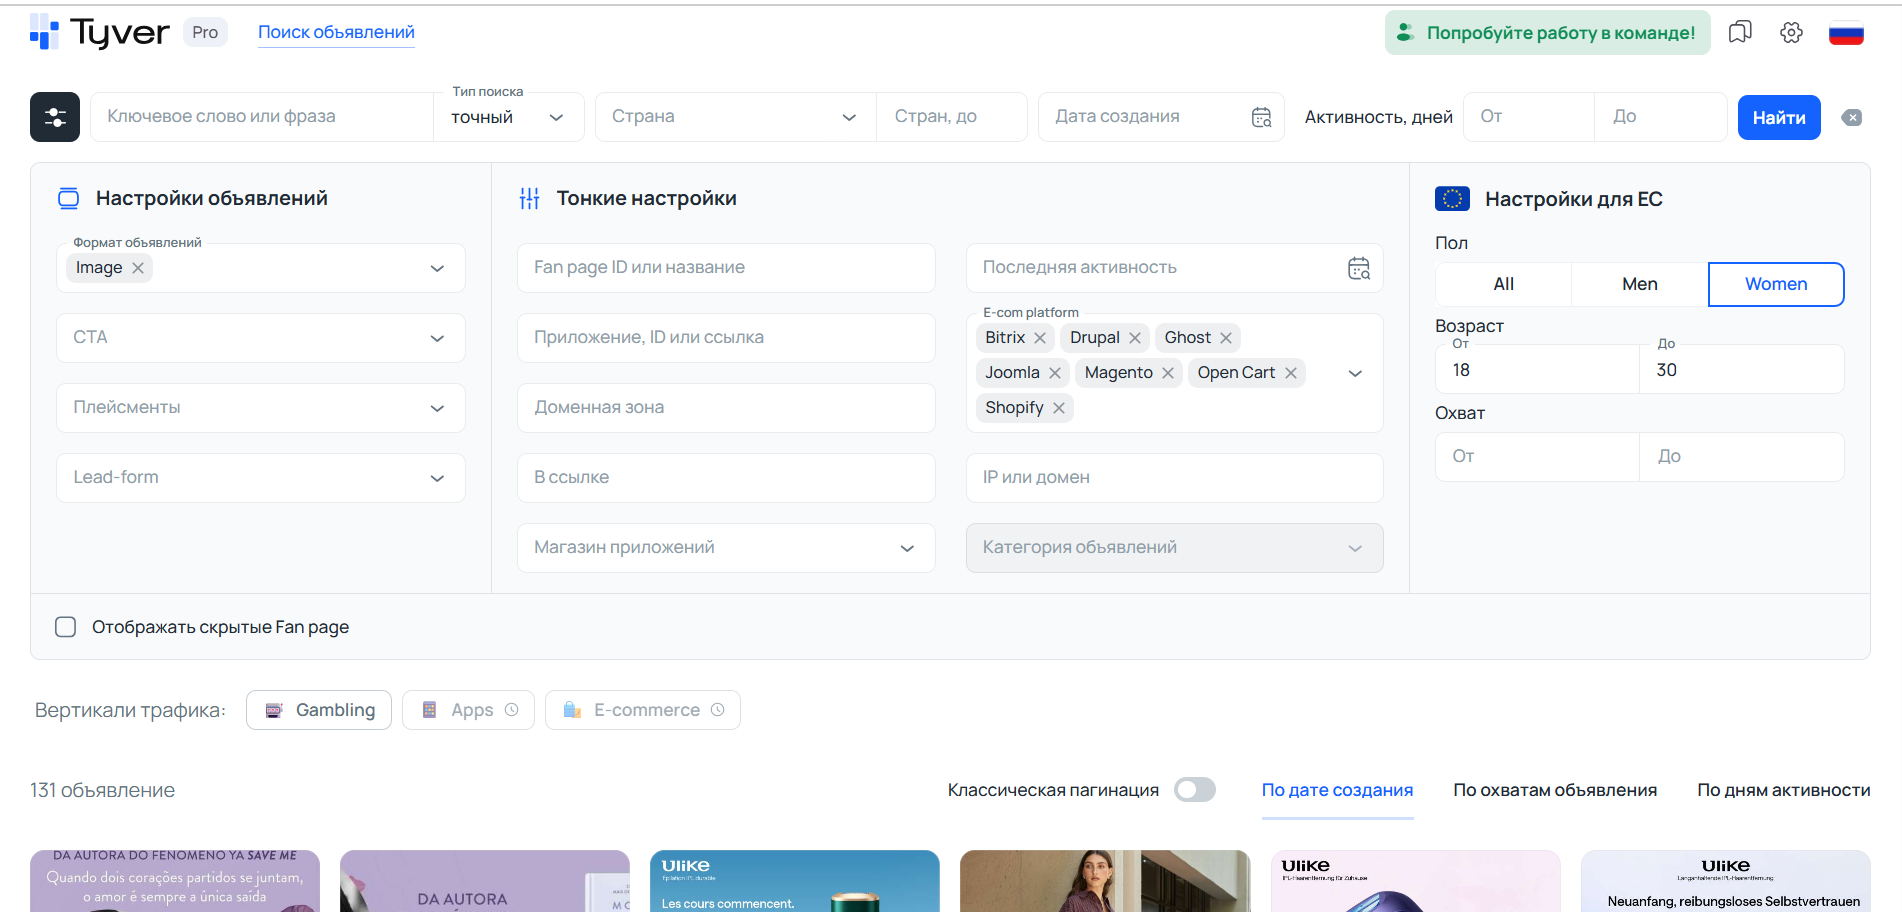Screen dimensions: 1902x912
Task: Open the settings gear icon
Action: coord(1791,32)
